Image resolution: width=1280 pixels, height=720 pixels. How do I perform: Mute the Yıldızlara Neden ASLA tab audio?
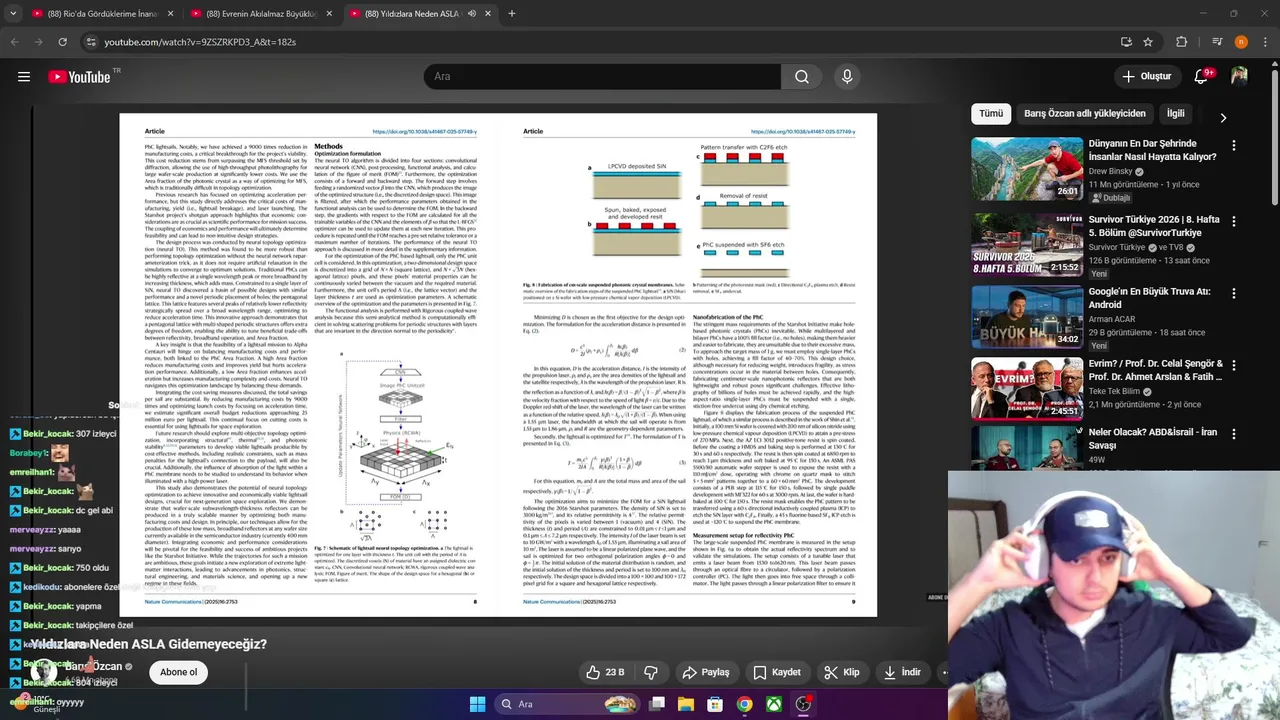[x=472, y=14]
